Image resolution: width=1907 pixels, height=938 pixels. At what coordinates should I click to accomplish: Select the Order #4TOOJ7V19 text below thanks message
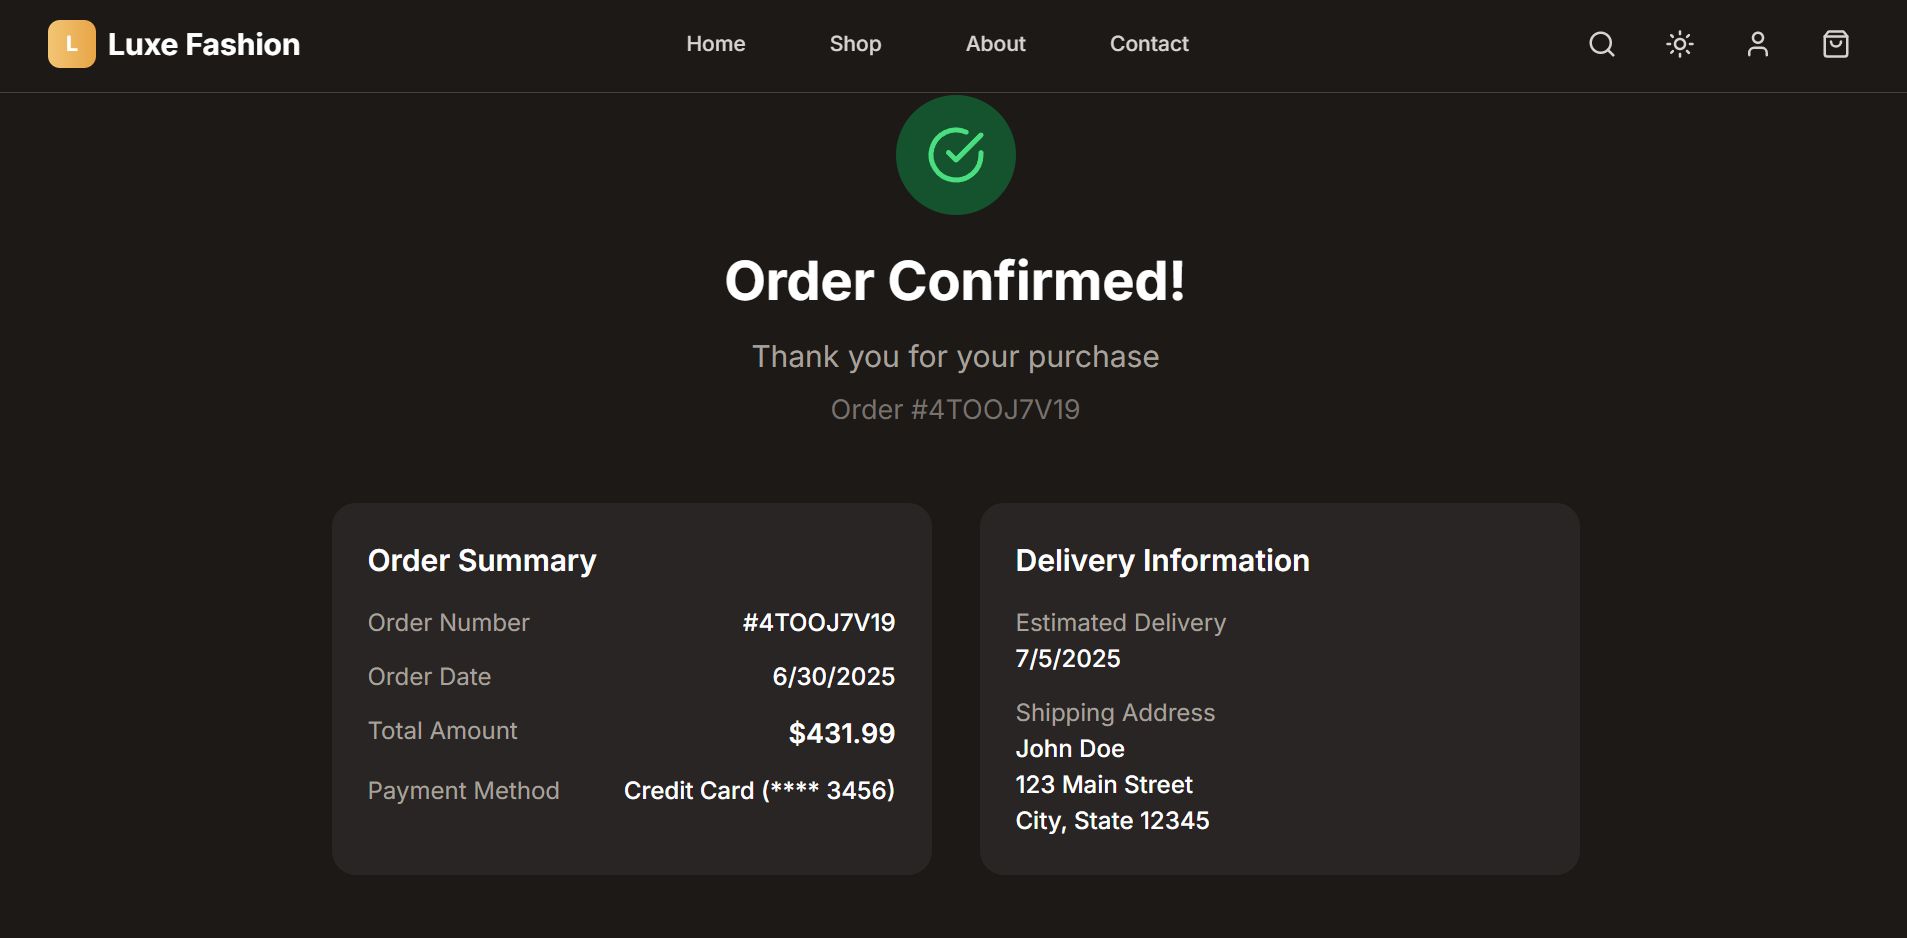point(955,410)
